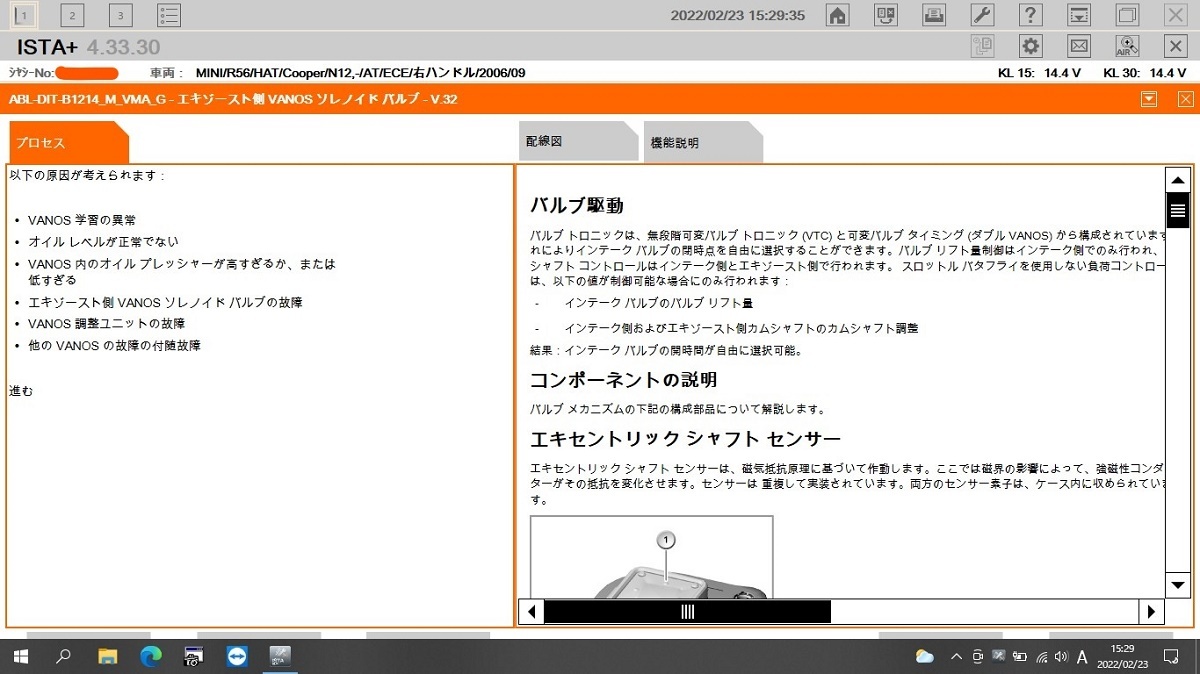Click the printer icon in top toolbar

934,15
